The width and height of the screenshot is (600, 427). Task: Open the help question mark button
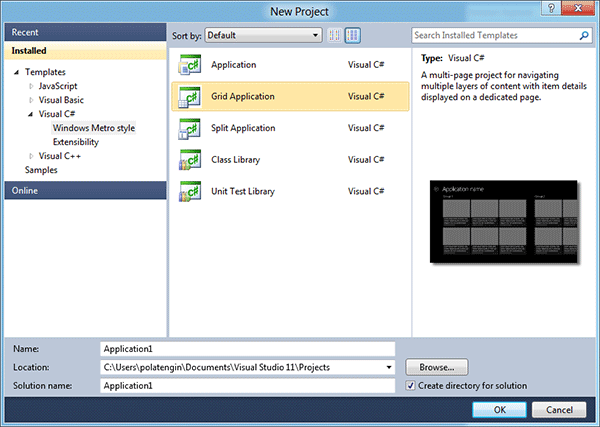click(551, 8)
